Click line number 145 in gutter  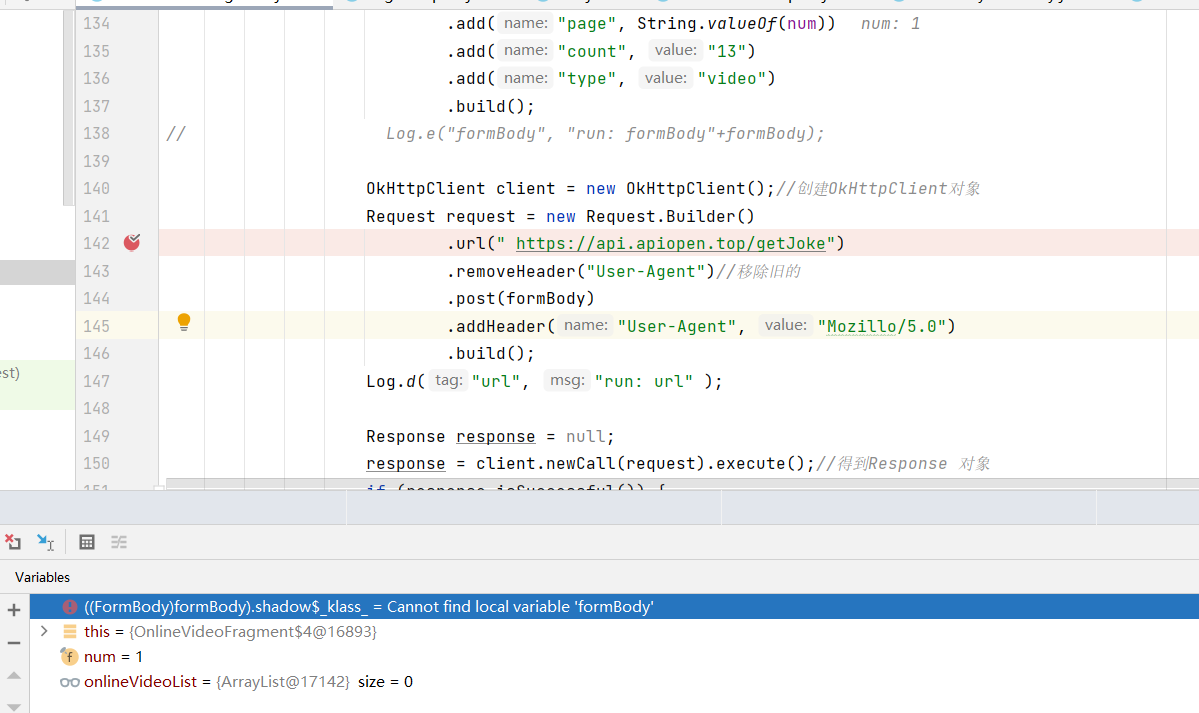[96, 326]
